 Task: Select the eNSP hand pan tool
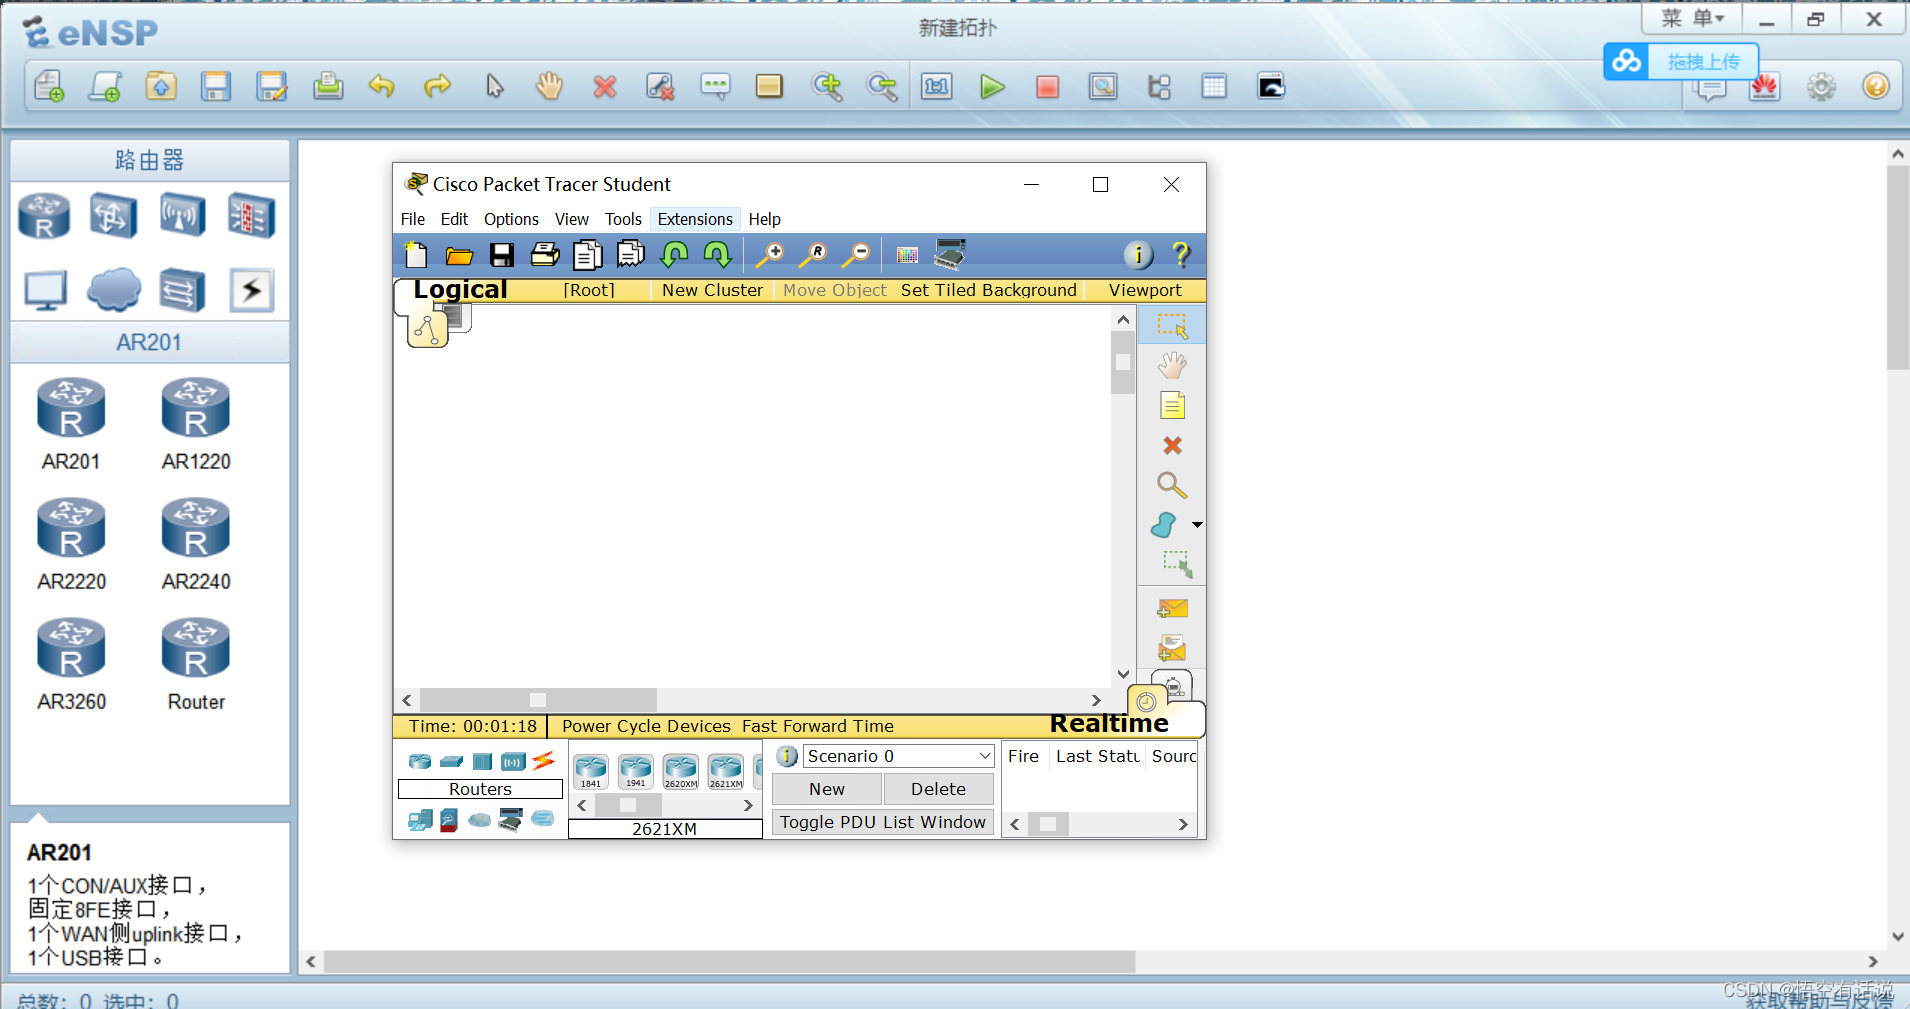[549, 87]
